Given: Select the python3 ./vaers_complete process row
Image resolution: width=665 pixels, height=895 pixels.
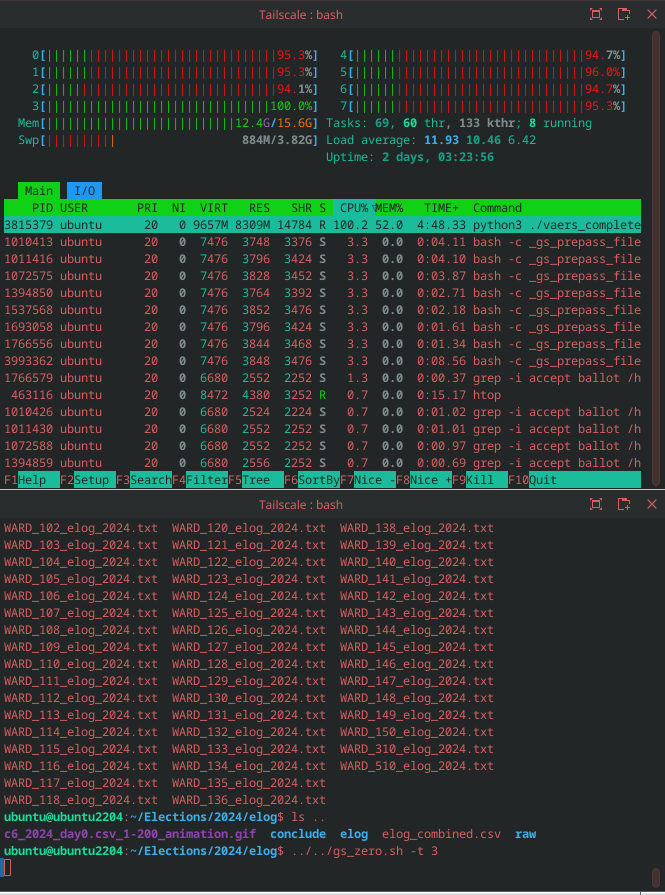Looking at the screenshot, I should click(322, 225).
